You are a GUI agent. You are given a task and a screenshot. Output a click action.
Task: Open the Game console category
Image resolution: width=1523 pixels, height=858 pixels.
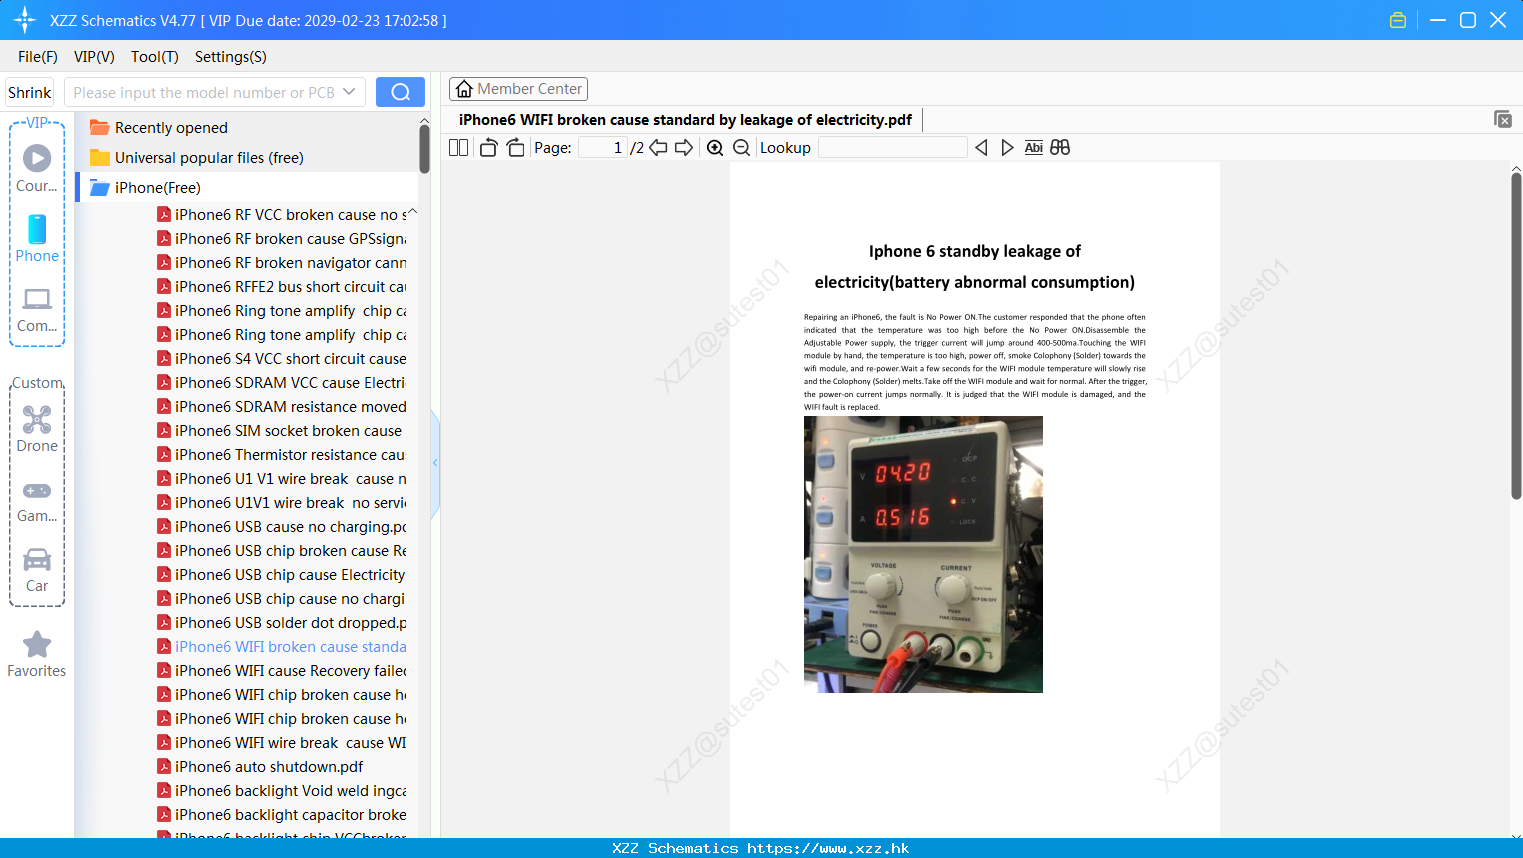tap(37, 501)
